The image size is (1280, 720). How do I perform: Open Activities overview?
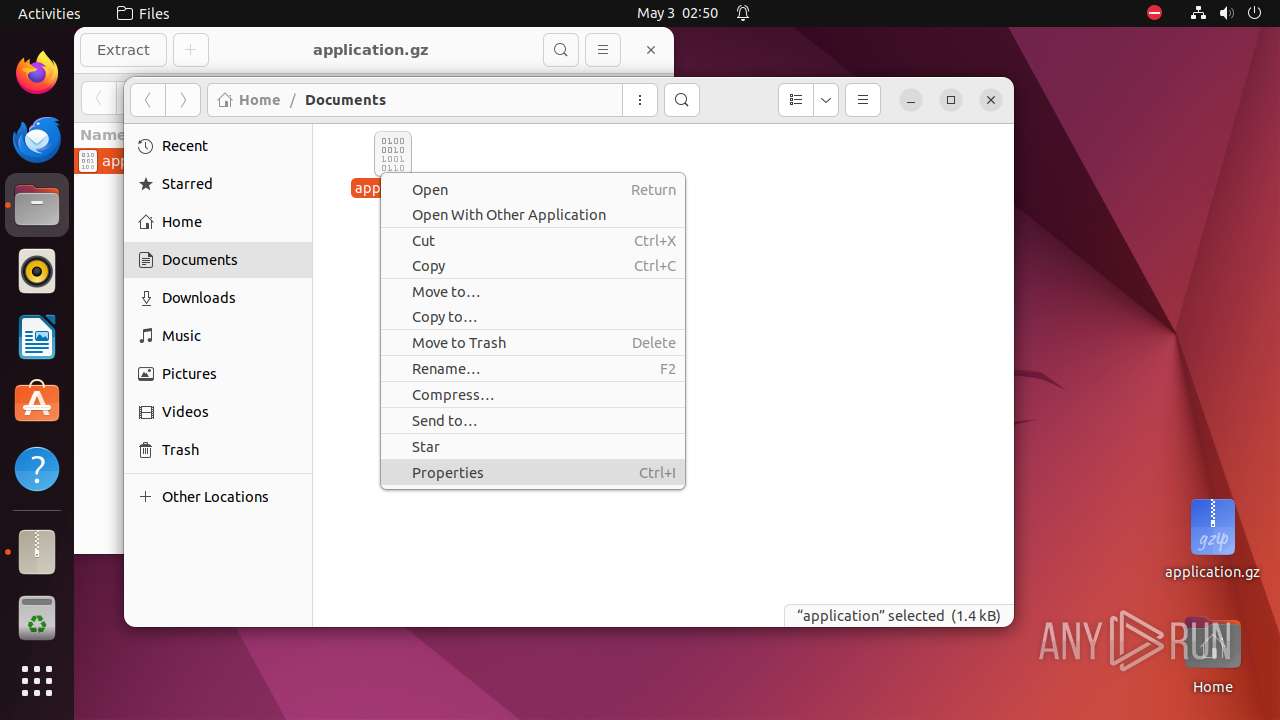pyautogui.click(x=49, y=13)
